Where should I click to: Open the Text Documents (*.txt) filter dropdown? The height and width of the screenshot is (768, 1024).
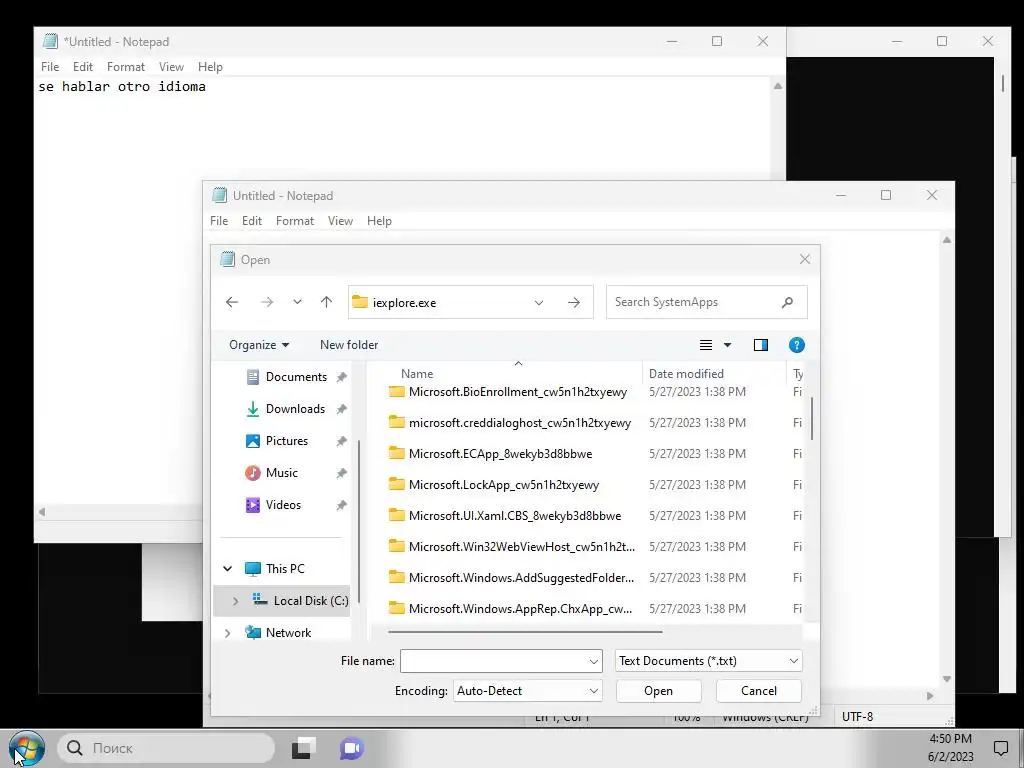click(709, 661)
